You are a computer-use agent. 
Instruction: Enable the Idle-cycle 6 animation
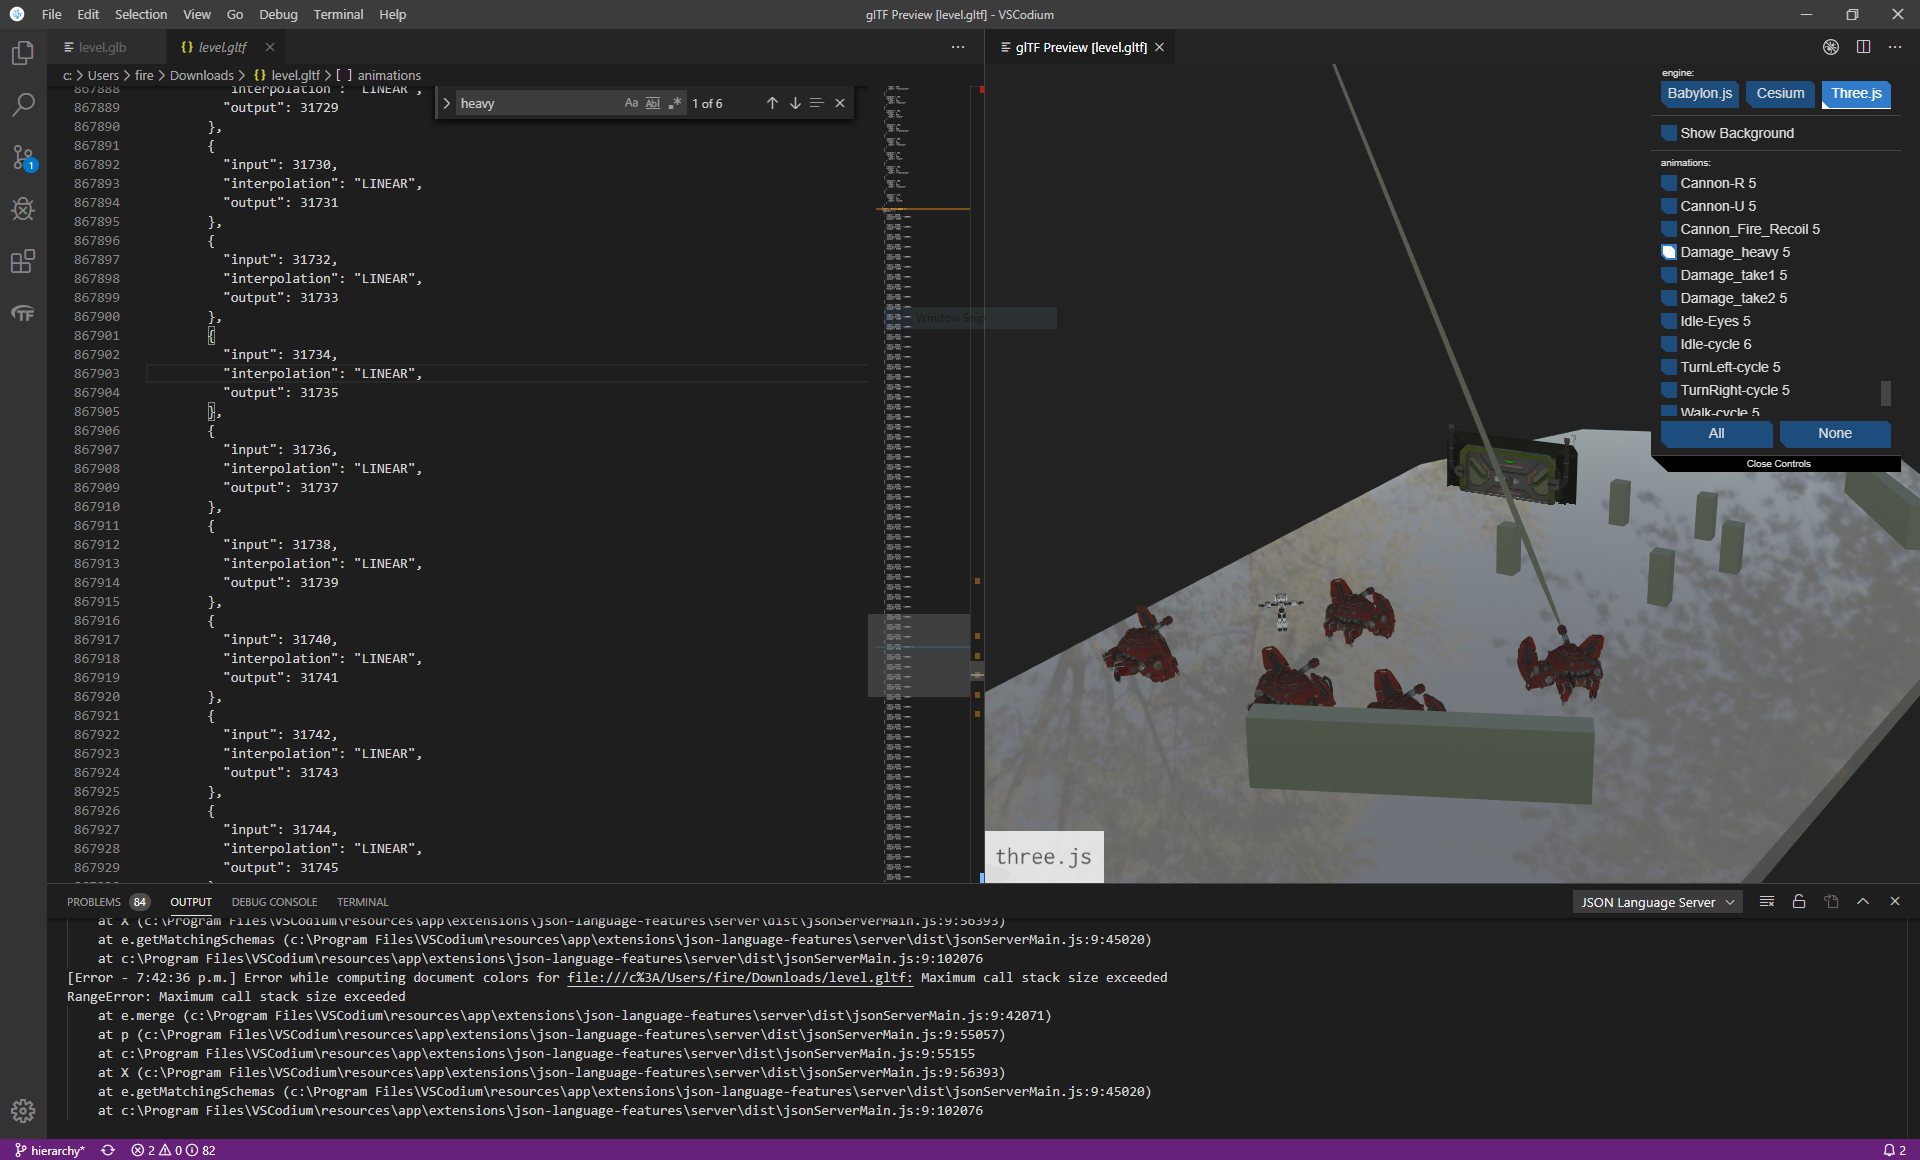(1668, 344)
